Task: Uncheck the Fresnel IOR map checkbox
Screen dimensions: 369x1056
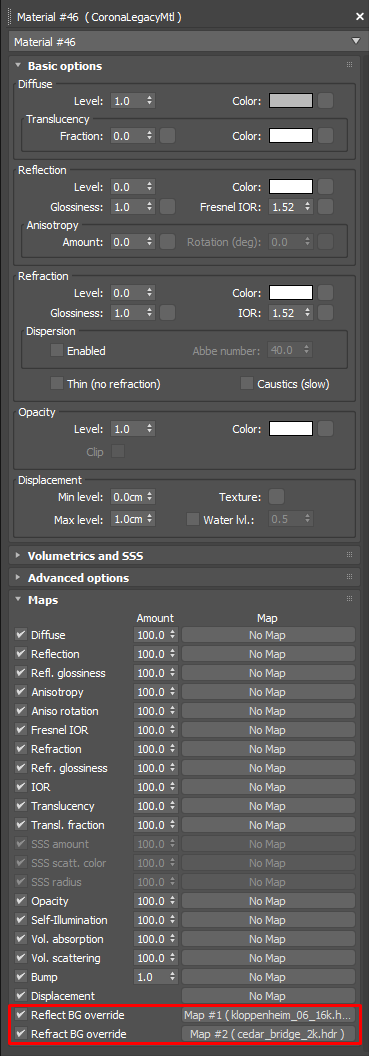Action: tap(21, 730)
